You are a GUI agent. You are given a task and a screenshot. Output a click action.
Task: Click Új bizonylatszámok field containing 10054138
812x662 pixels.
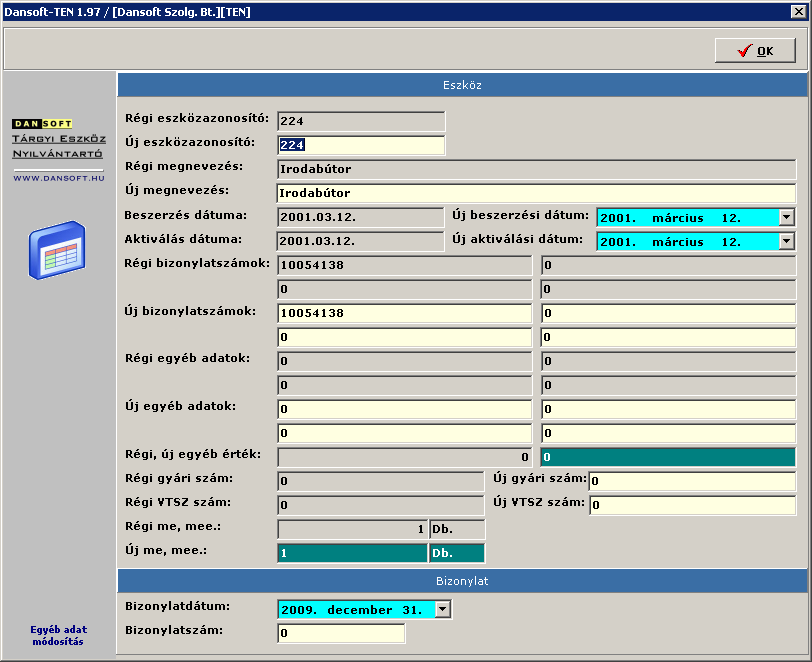pos(404,313)
